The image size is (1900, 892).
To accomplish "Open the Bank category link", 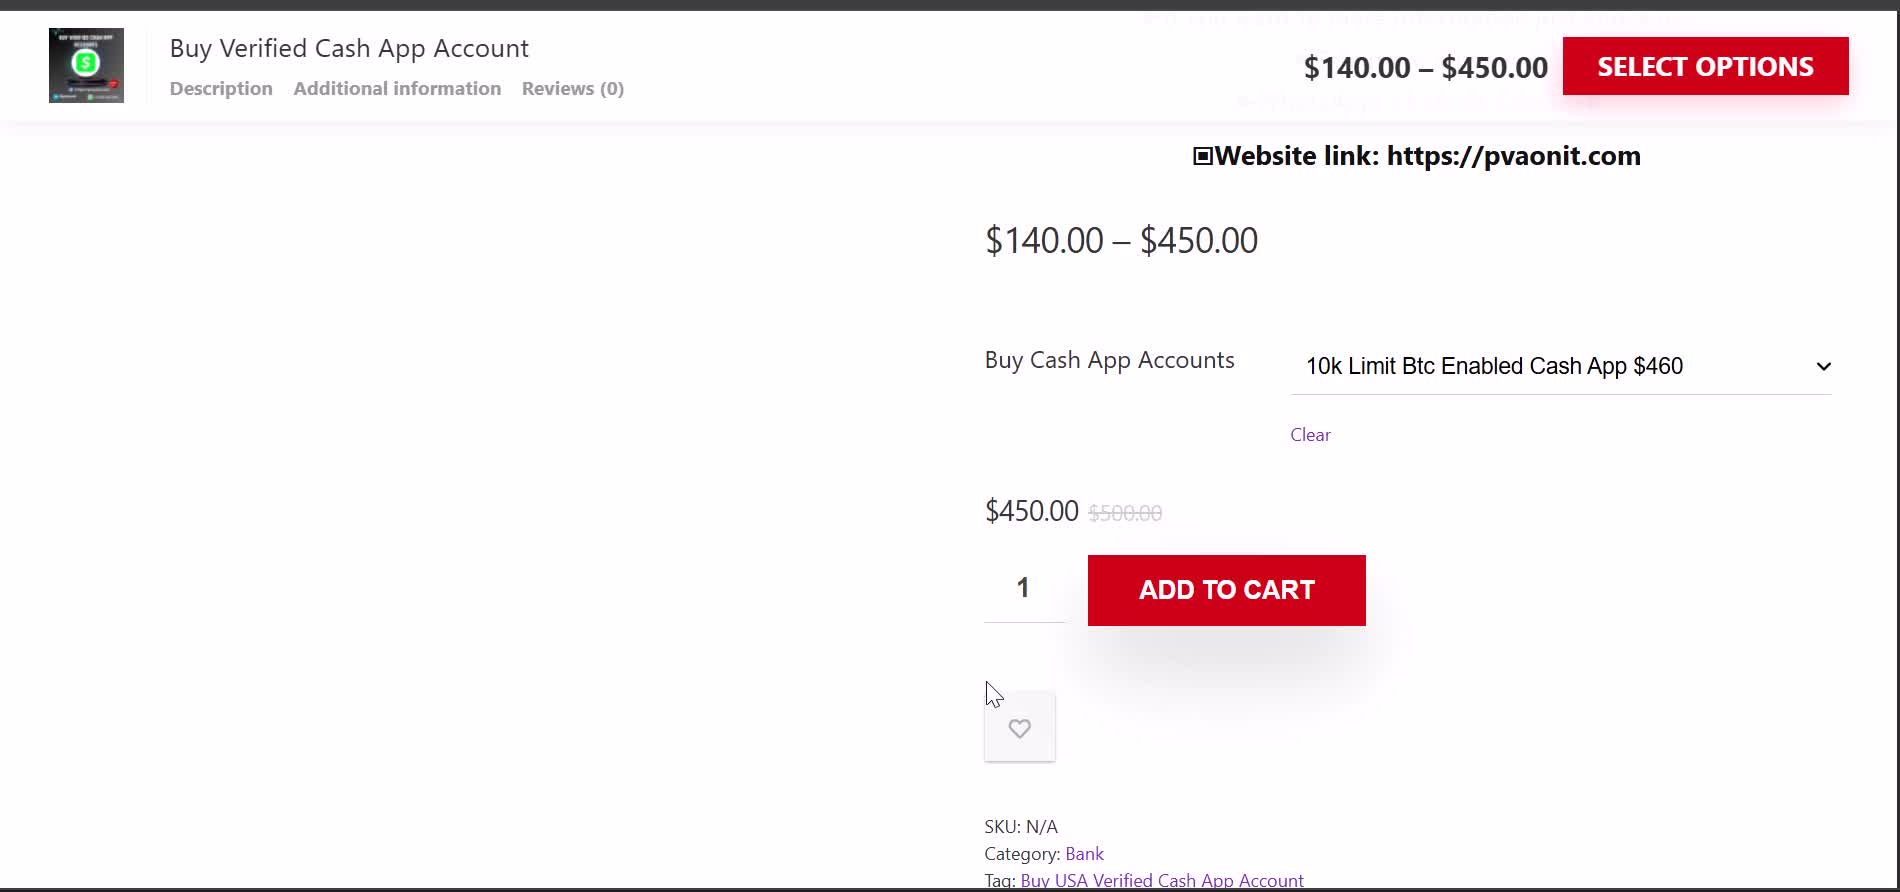I will 1084,854.
